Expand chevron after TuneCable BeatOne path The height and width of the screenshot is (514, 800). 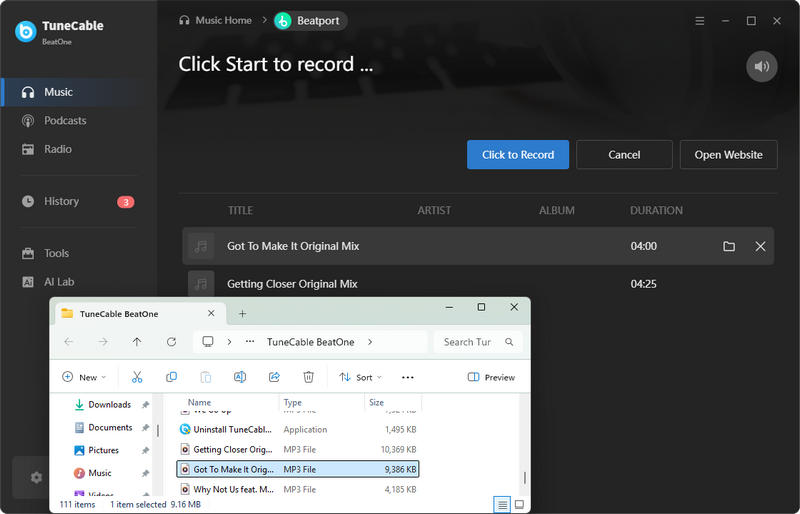[370, 342]
